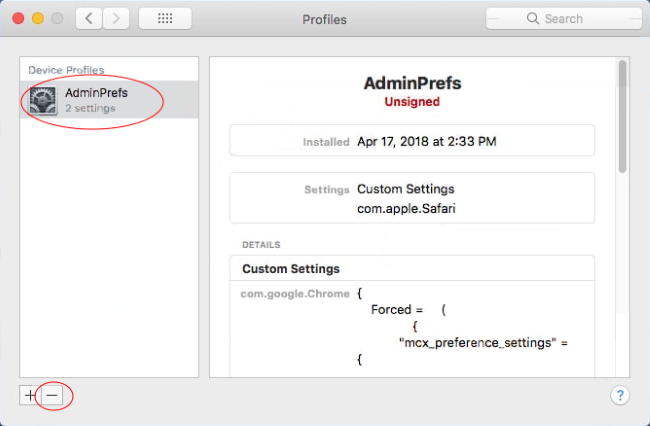
Task: Show all preferences grid button
Action: [165, 19]
